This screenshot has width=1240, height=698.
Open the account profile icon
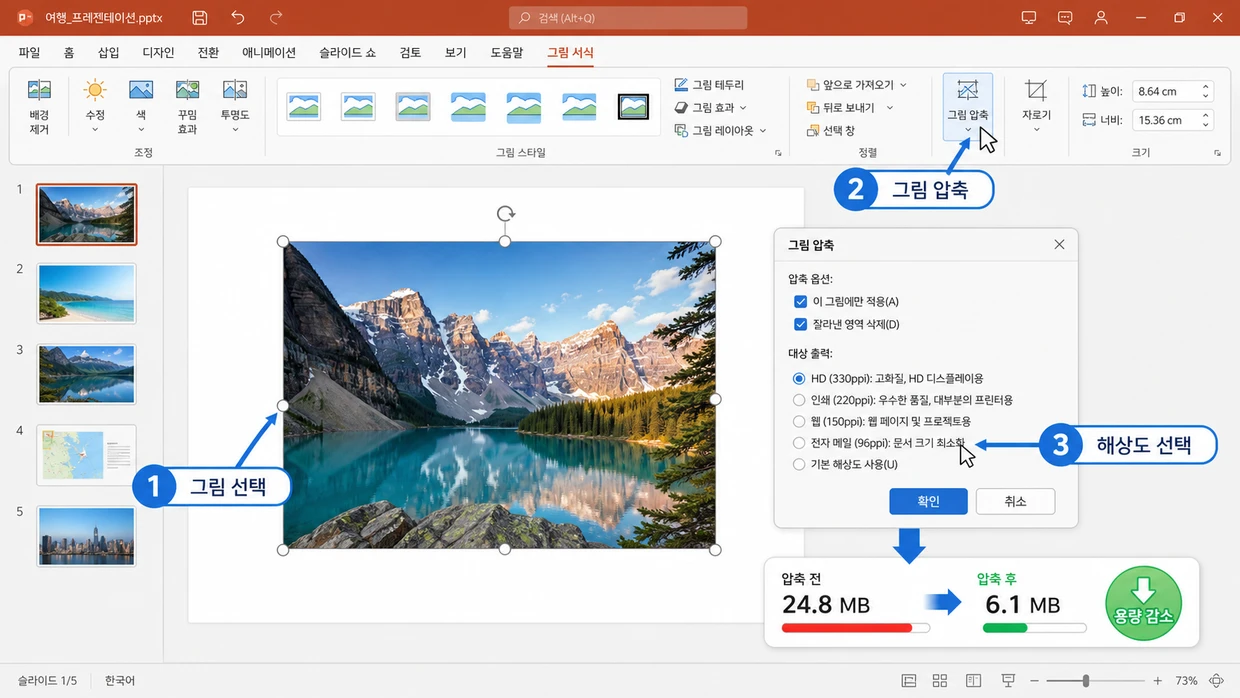click(1101, 18)
